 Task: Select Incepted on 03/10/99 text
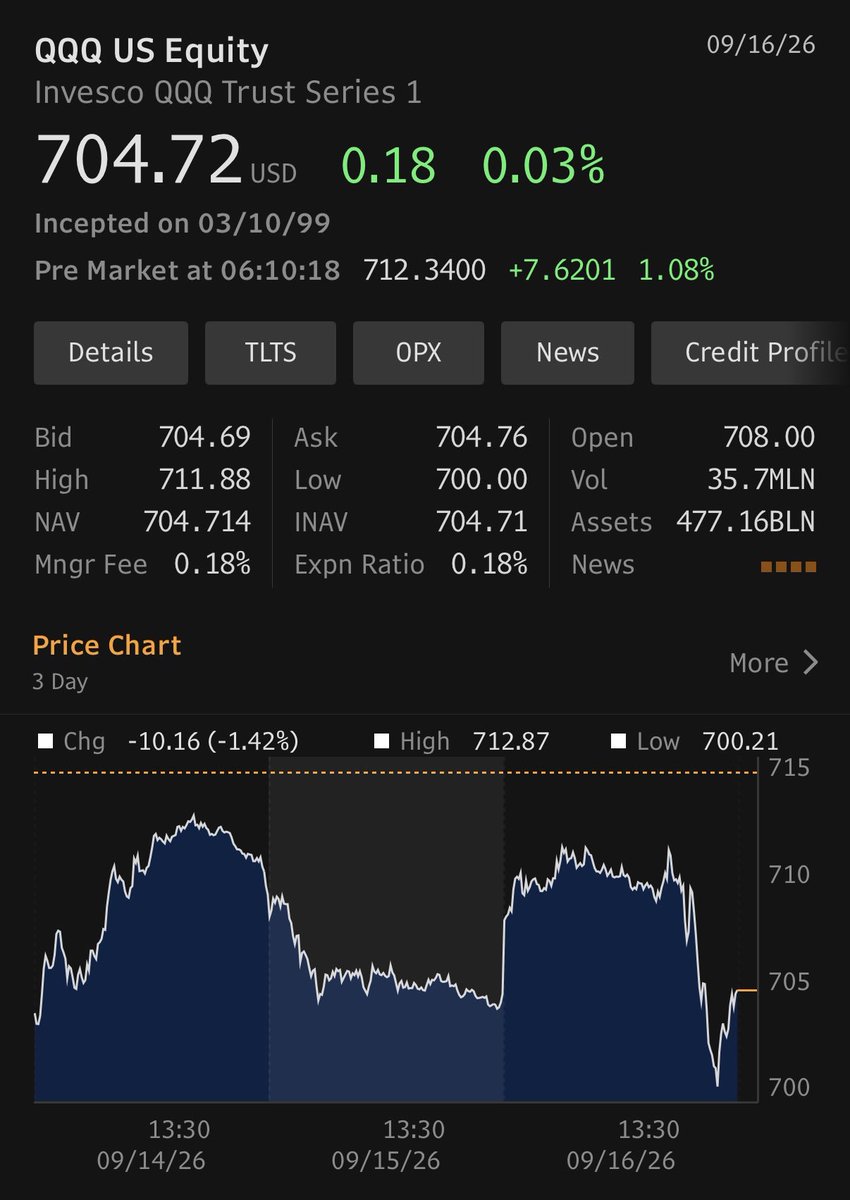[182, 223]
